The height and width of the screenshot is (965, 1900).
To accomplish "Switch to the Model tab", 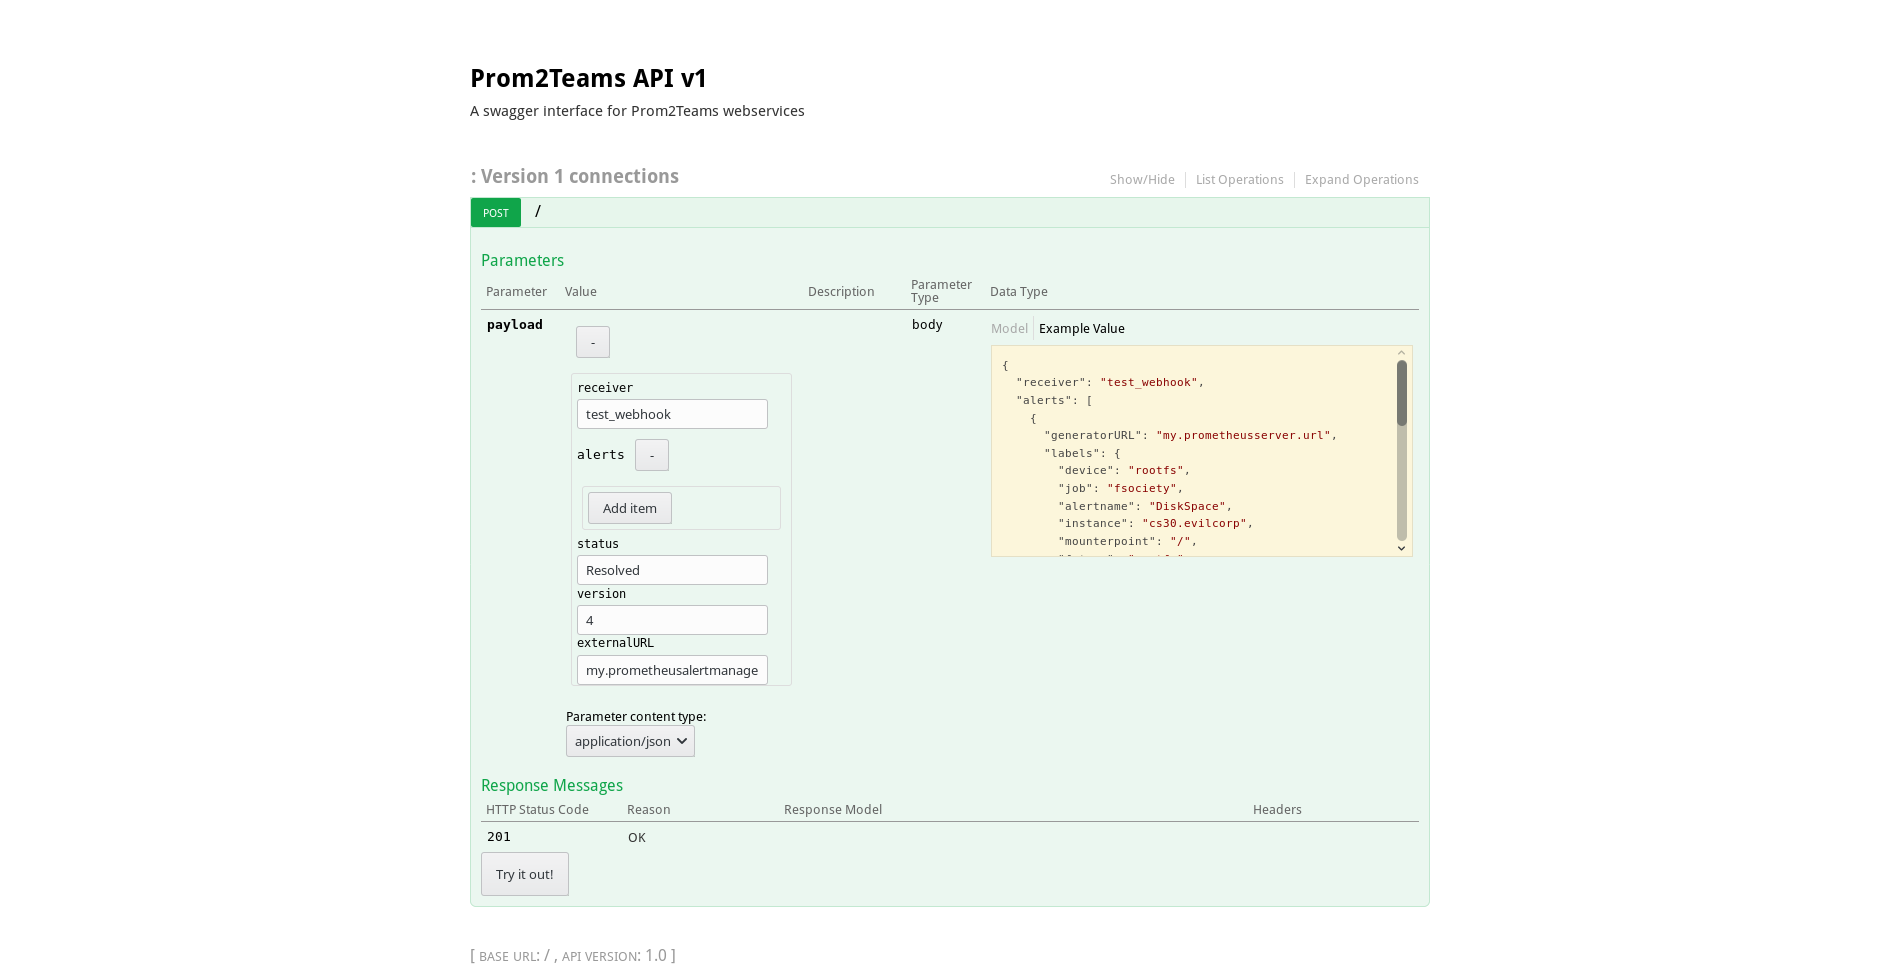I will click(1009, 328).
